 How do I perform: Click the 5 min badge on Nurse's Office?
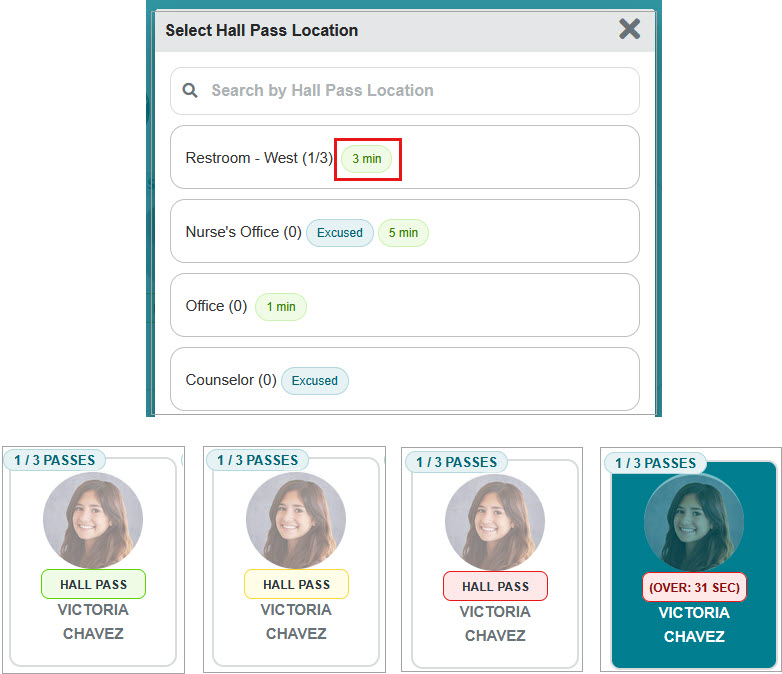point(403,233)
